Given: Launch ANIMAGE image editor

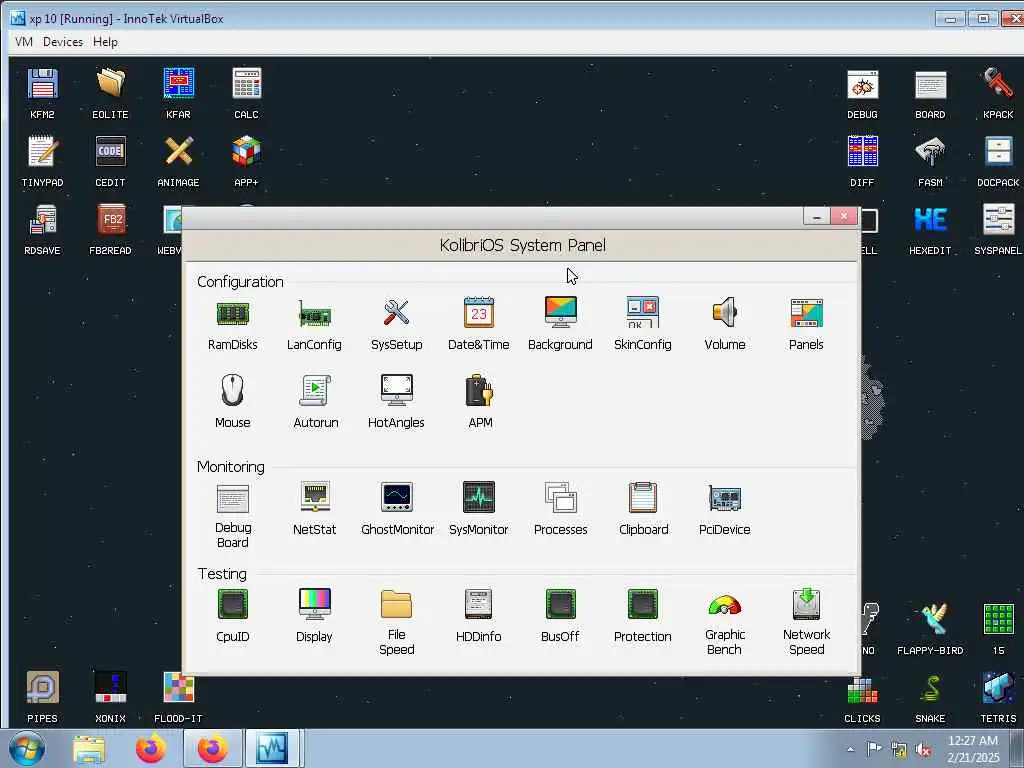Looking at the screenshot, I should [178, 162].
